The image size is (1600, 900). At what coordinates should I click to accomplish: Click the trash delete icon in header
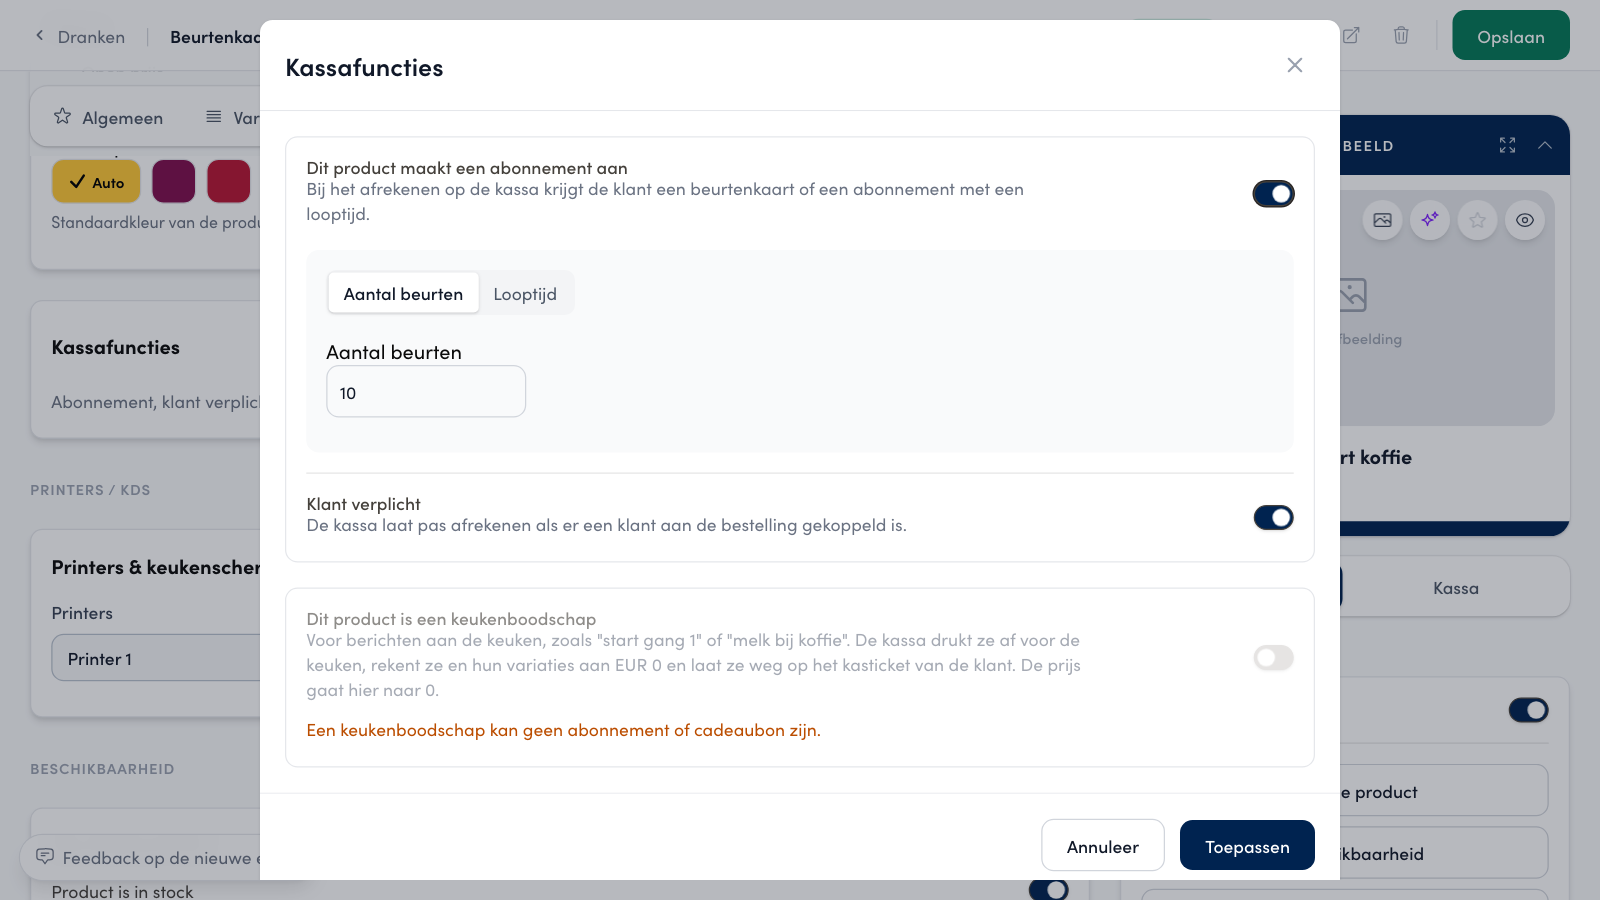point(1401,35)
